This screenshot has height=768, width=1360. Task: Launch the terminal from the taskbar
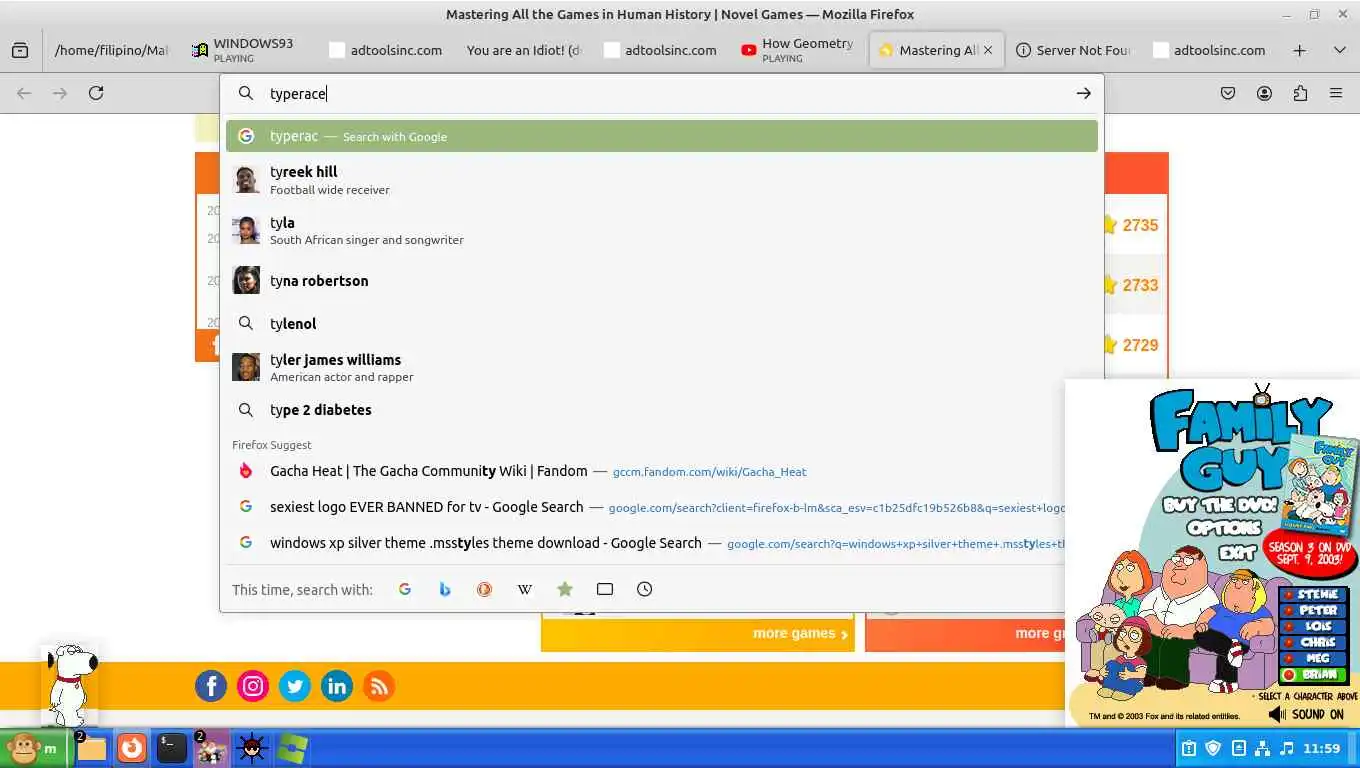point(172,748)
